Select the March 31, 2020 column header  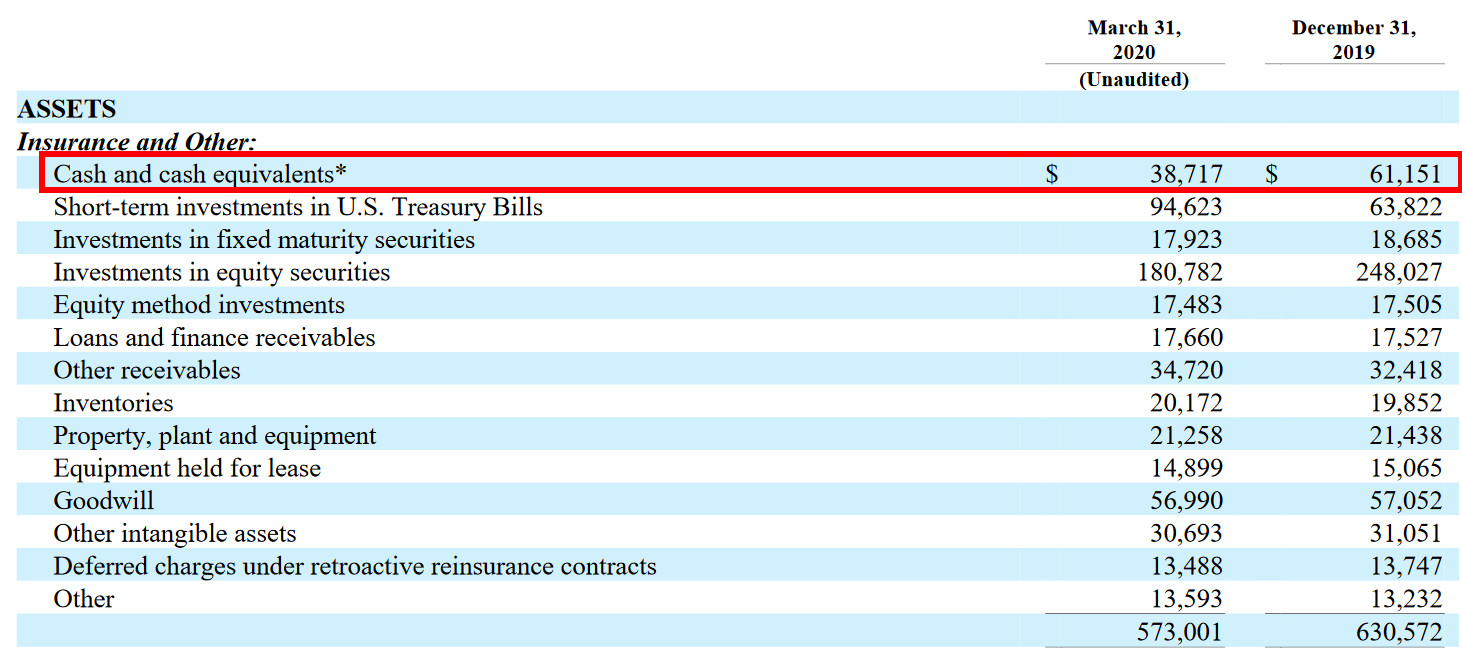[x=1133, y=40]
